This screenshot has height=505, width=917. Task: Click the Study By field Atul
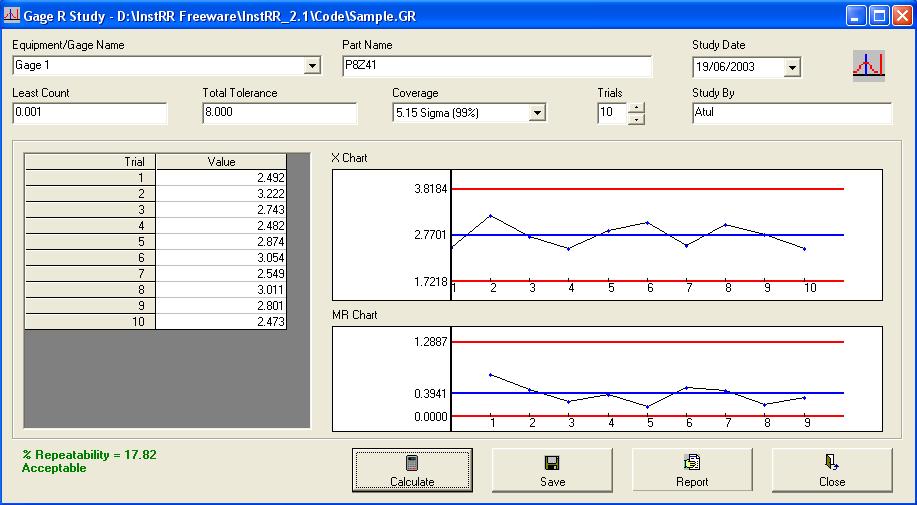click(792, 113)
